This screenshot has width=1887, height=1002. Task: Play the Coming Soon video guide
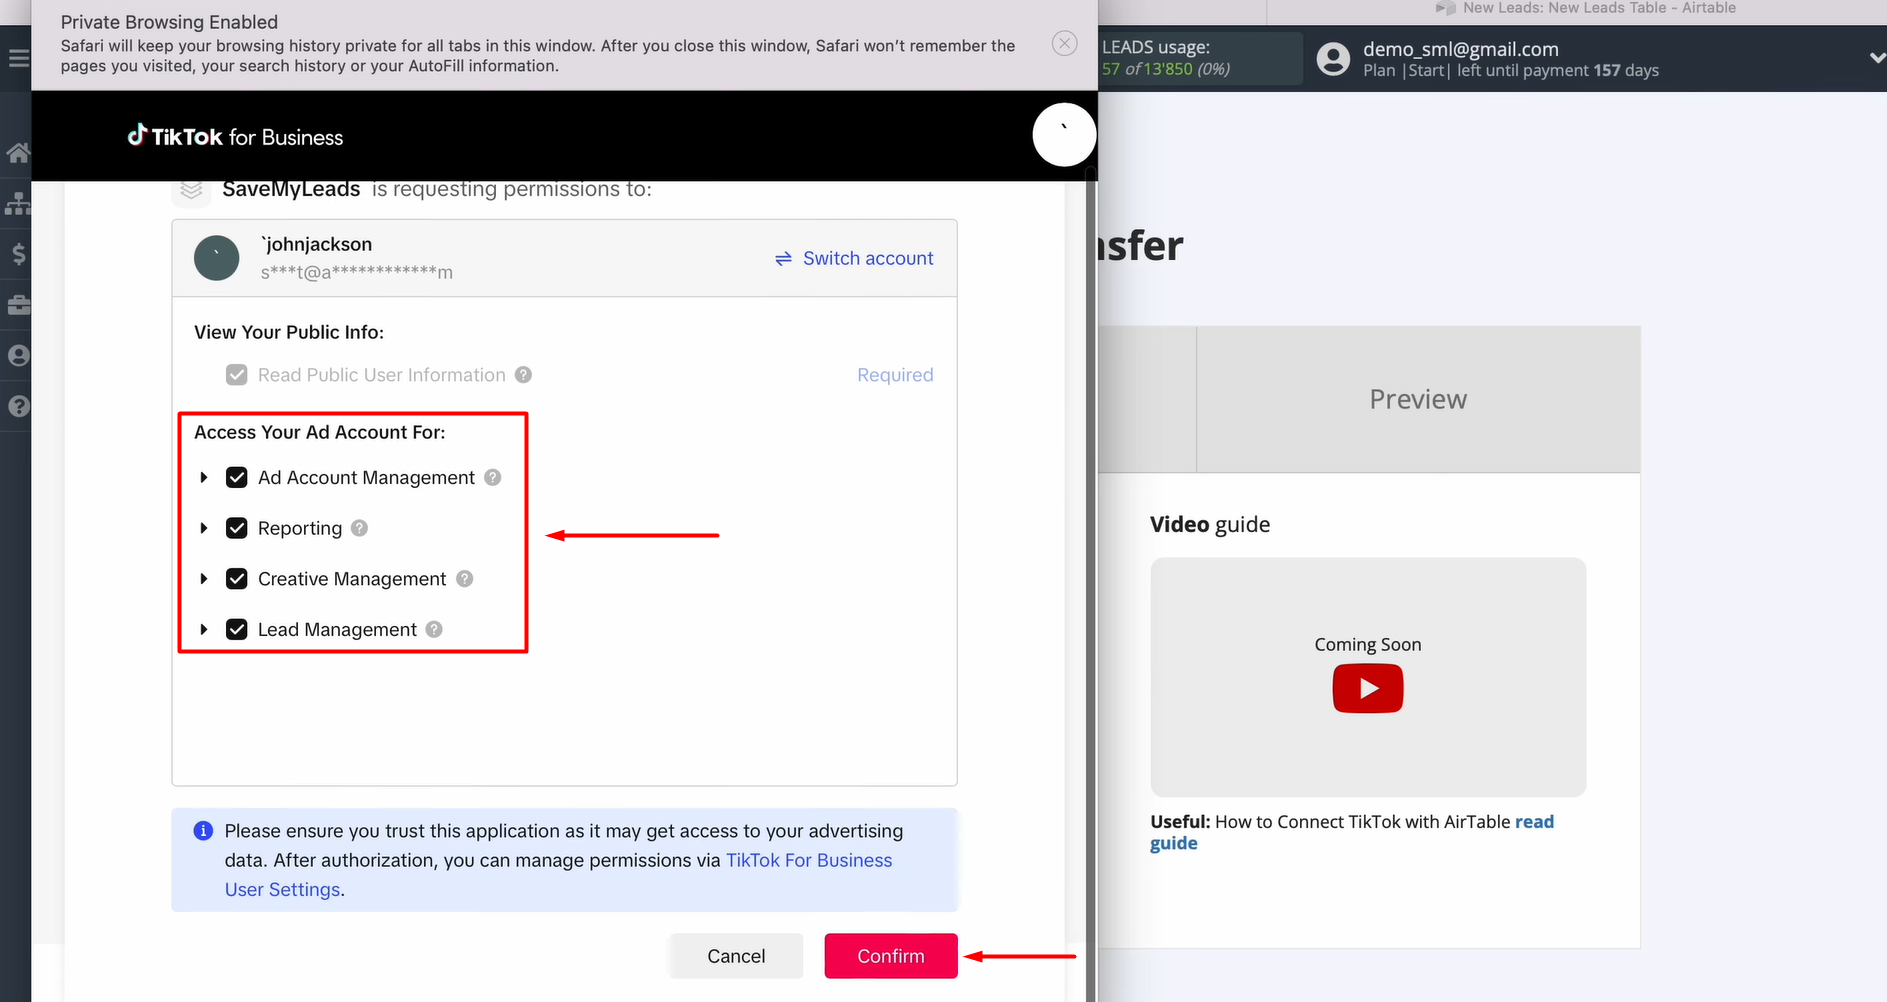tap(1367, 689)
